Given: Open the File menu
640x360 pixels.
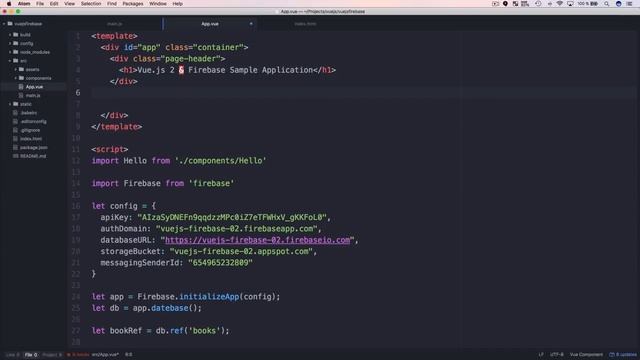Looking at the screenshot, I should click(x=40, y=4).
